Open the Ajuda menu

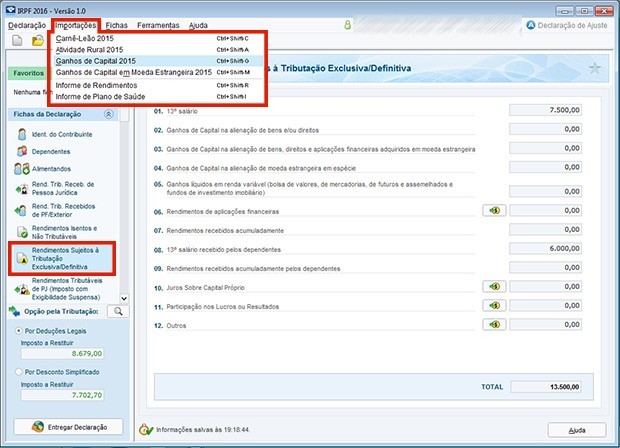198,25
